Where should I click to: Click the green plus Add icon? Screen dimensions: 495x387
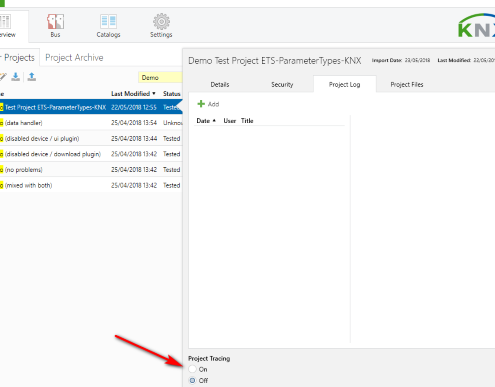tap(201, 104)
